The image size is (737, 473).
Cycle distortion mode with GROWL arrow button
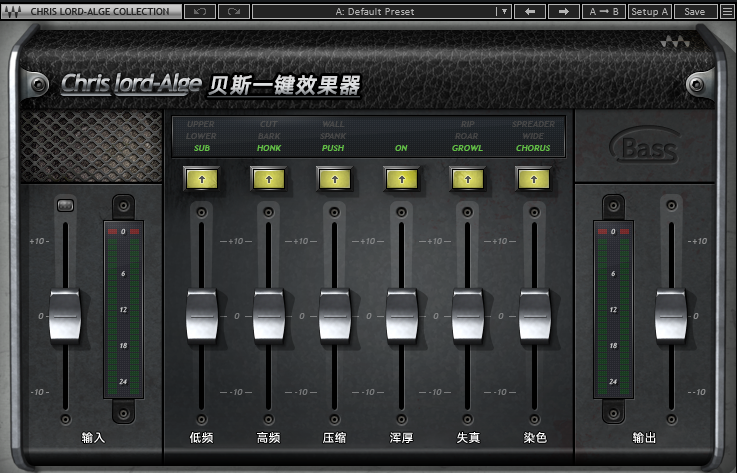468,179
